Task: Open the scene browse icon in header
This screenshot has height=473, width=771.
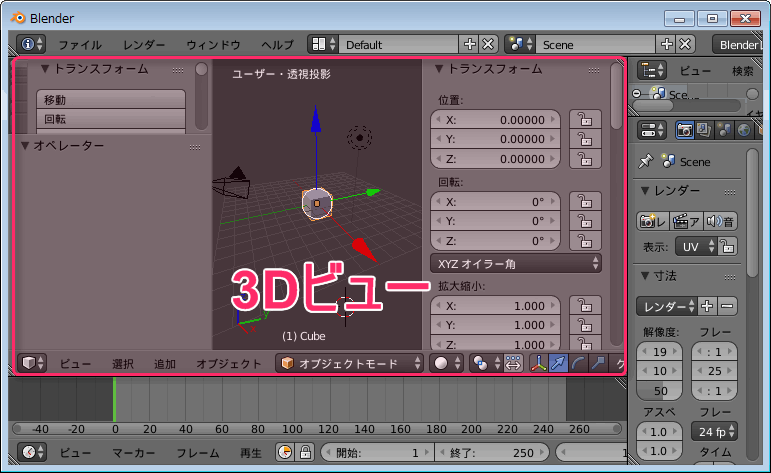Action: click(520, 44)
